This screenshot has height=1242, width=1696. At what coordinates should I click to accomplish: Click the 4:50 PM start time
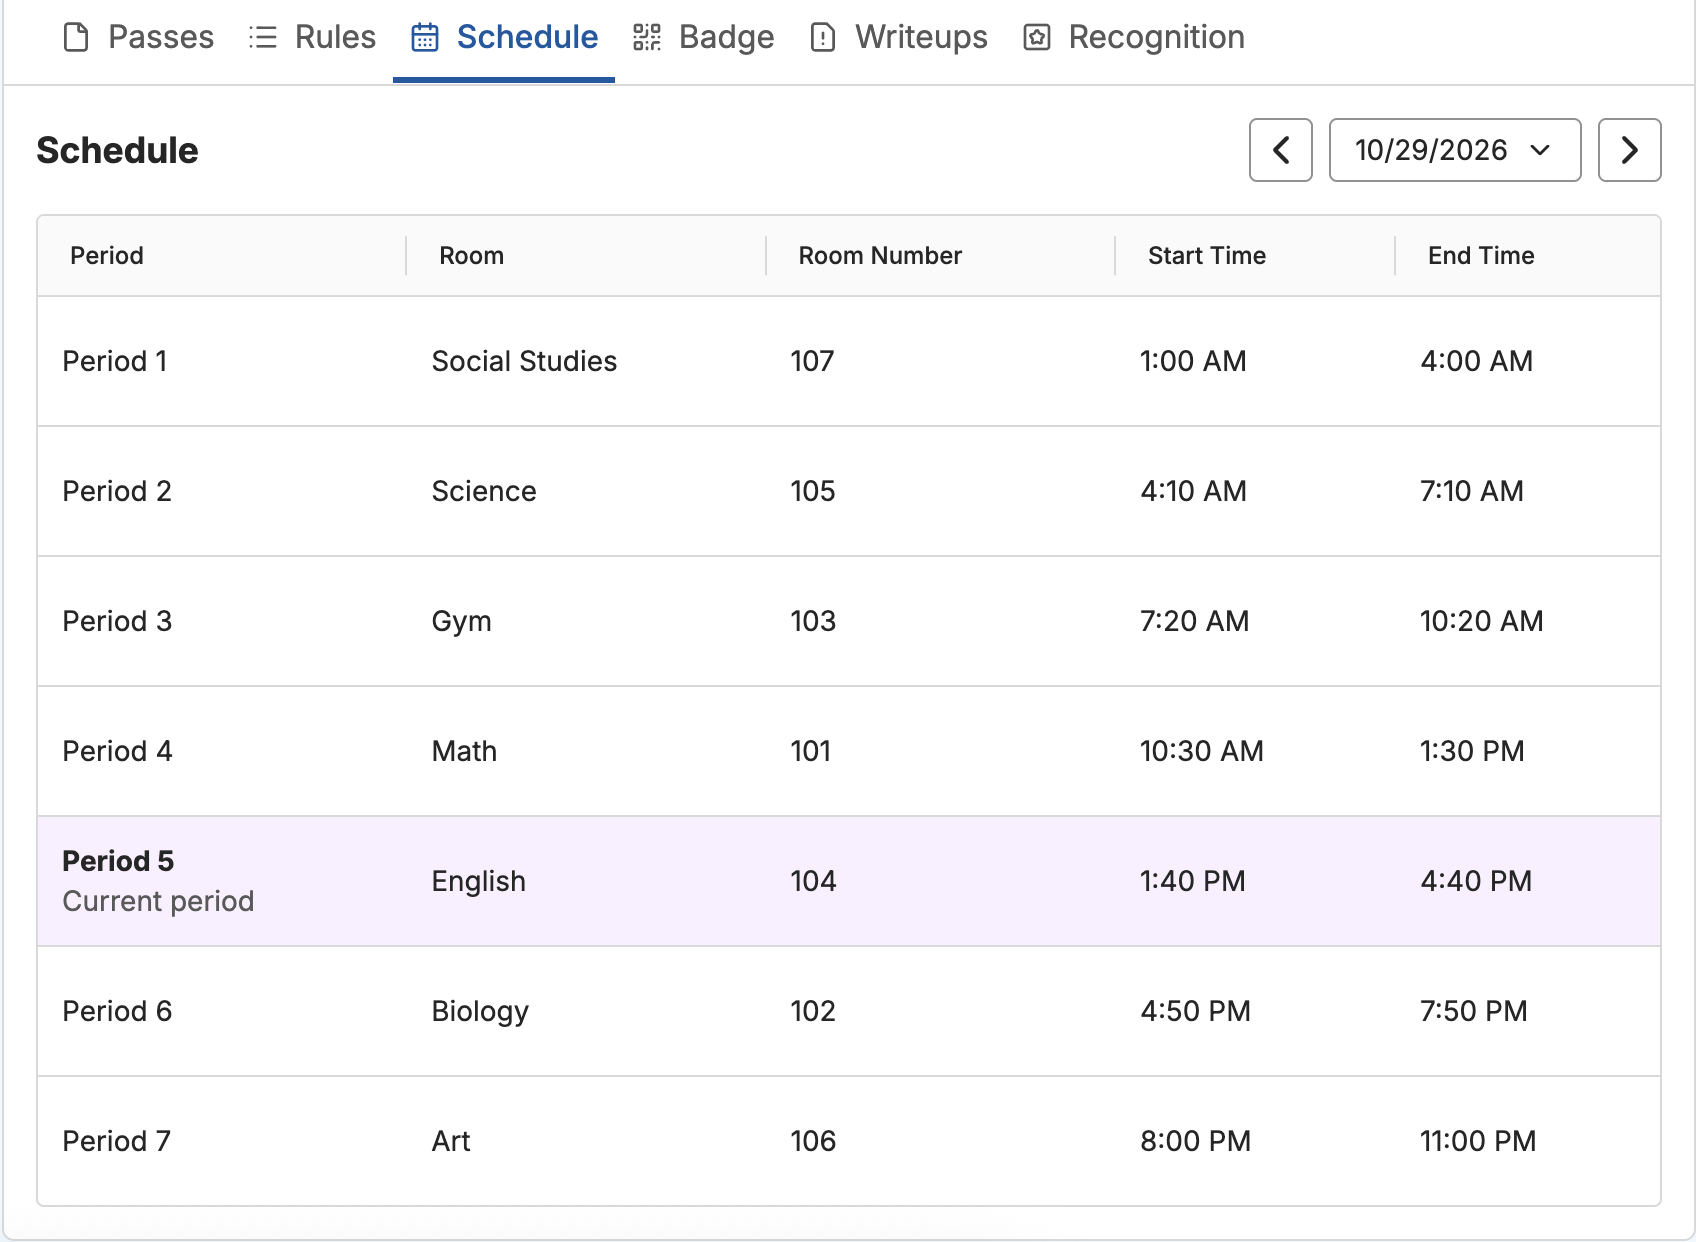pyautogui.click(x=1196, y=1011)
